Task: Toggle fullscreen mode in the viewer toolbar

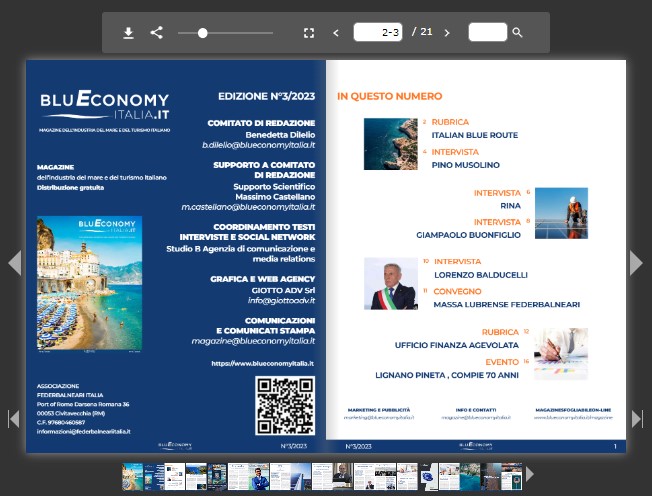Action: [309, 33]
